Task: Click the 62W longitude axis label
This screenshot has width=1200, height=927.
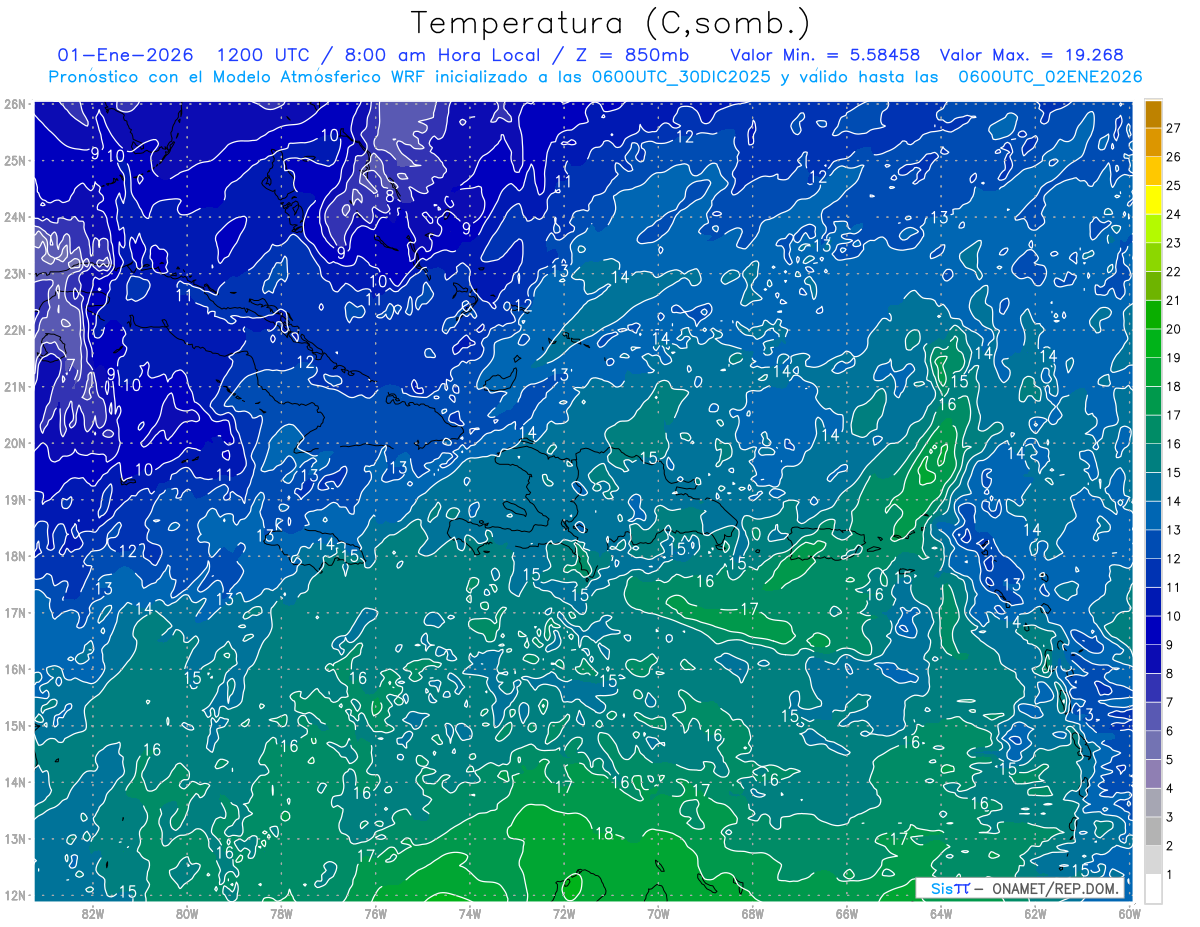Action: 1035,913
